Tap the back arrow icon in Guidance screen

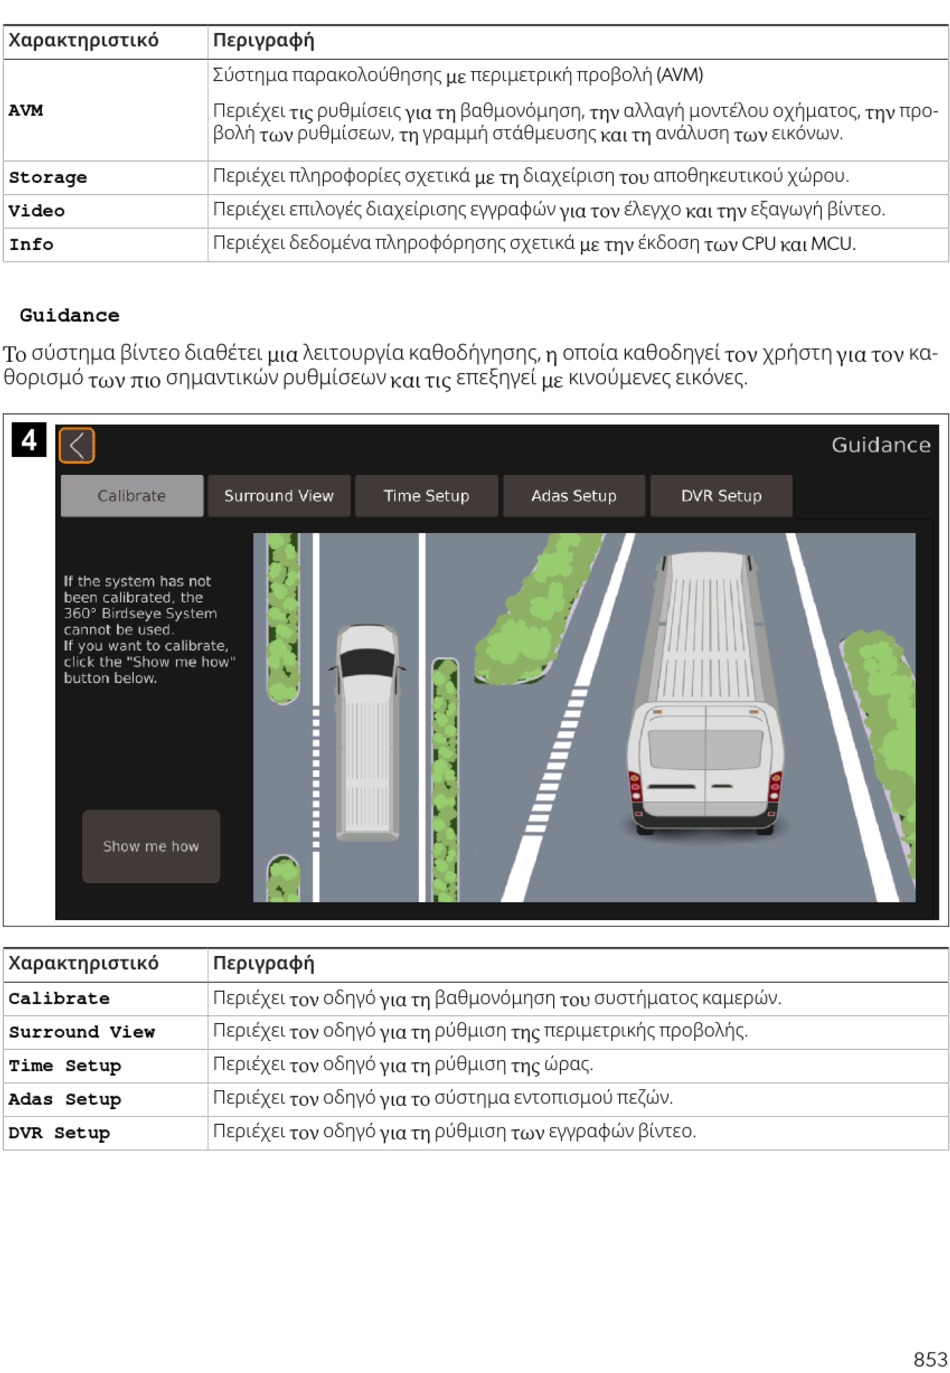coord(77,445)
